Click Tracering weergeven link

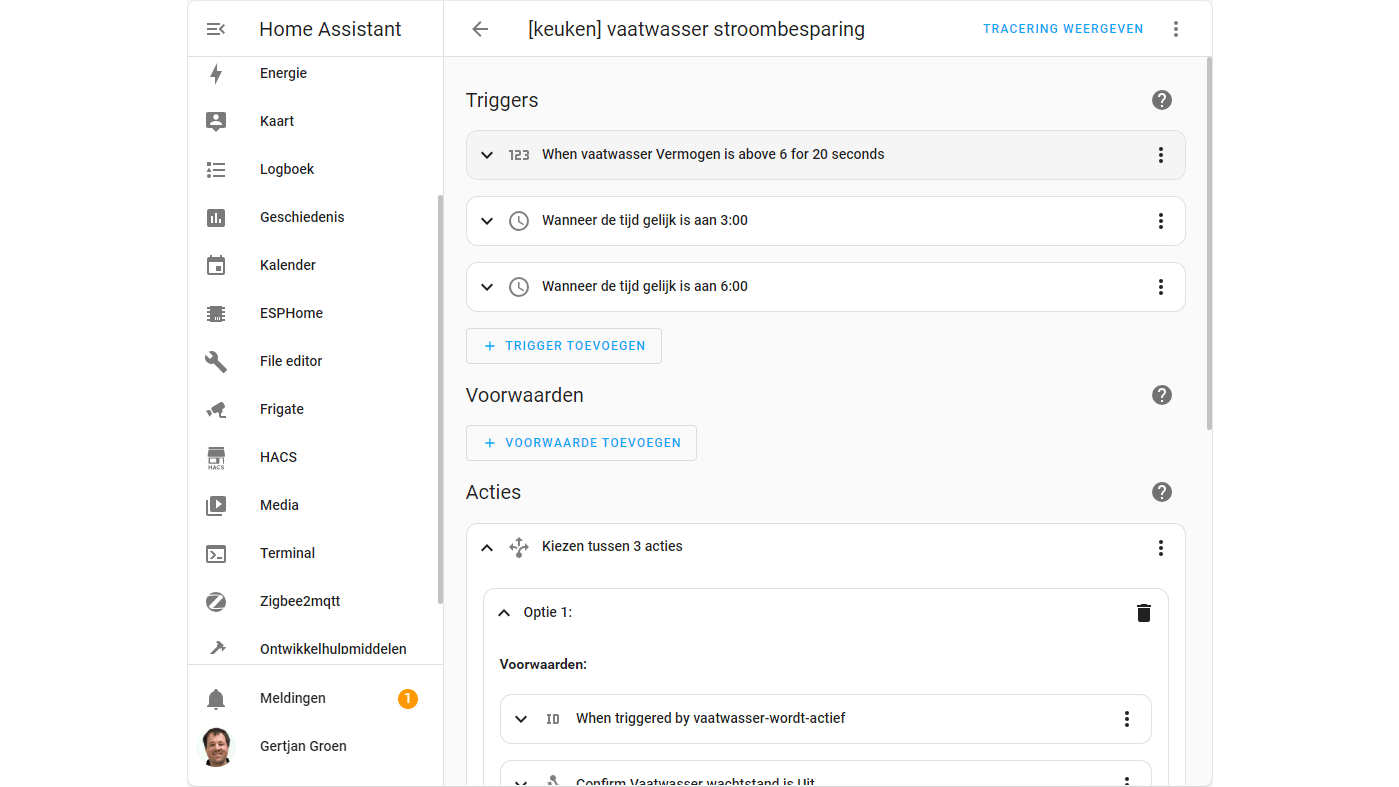(x=1063, y=29)
